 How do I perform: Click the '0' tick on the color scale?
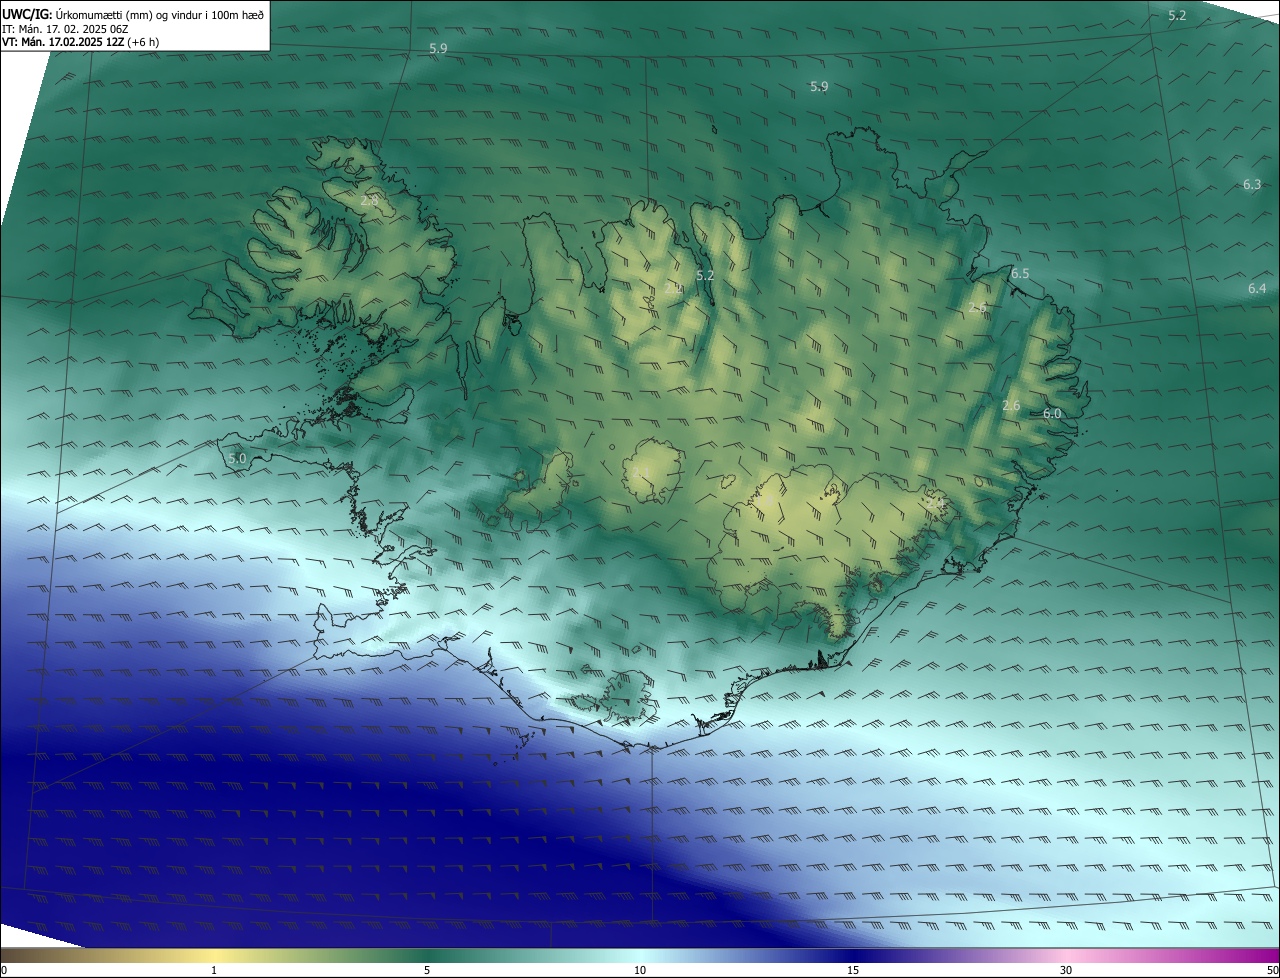coord(3,970)
